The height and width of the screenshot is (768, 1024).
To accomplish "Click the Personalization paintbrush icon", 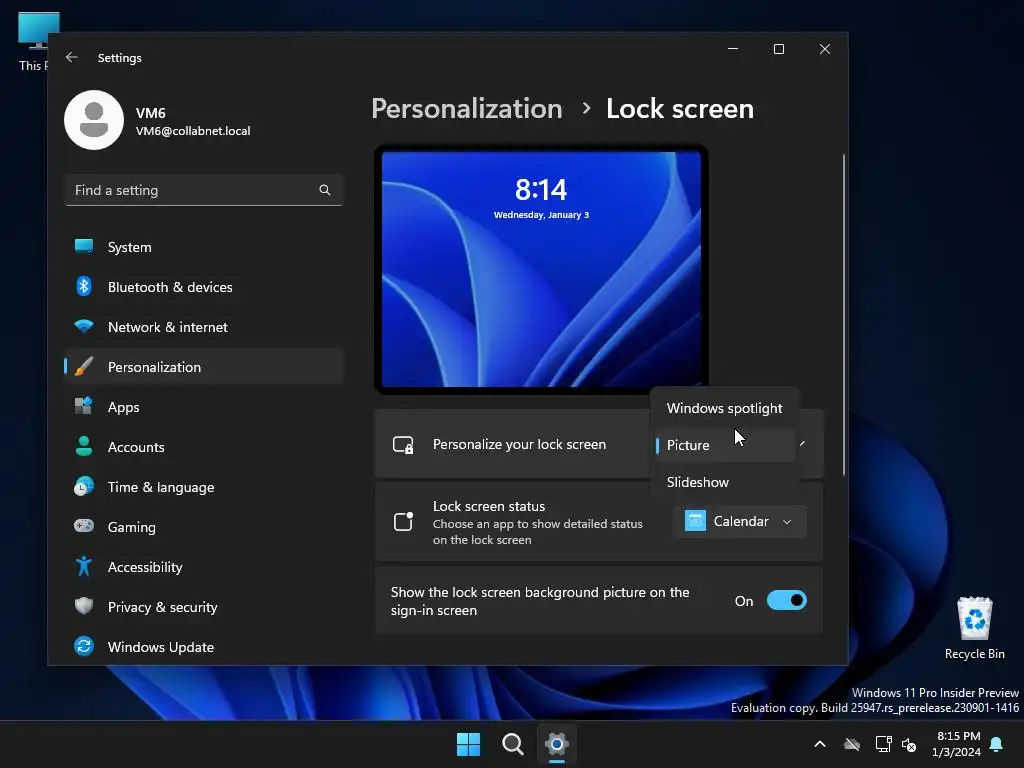I will (84, 366).
